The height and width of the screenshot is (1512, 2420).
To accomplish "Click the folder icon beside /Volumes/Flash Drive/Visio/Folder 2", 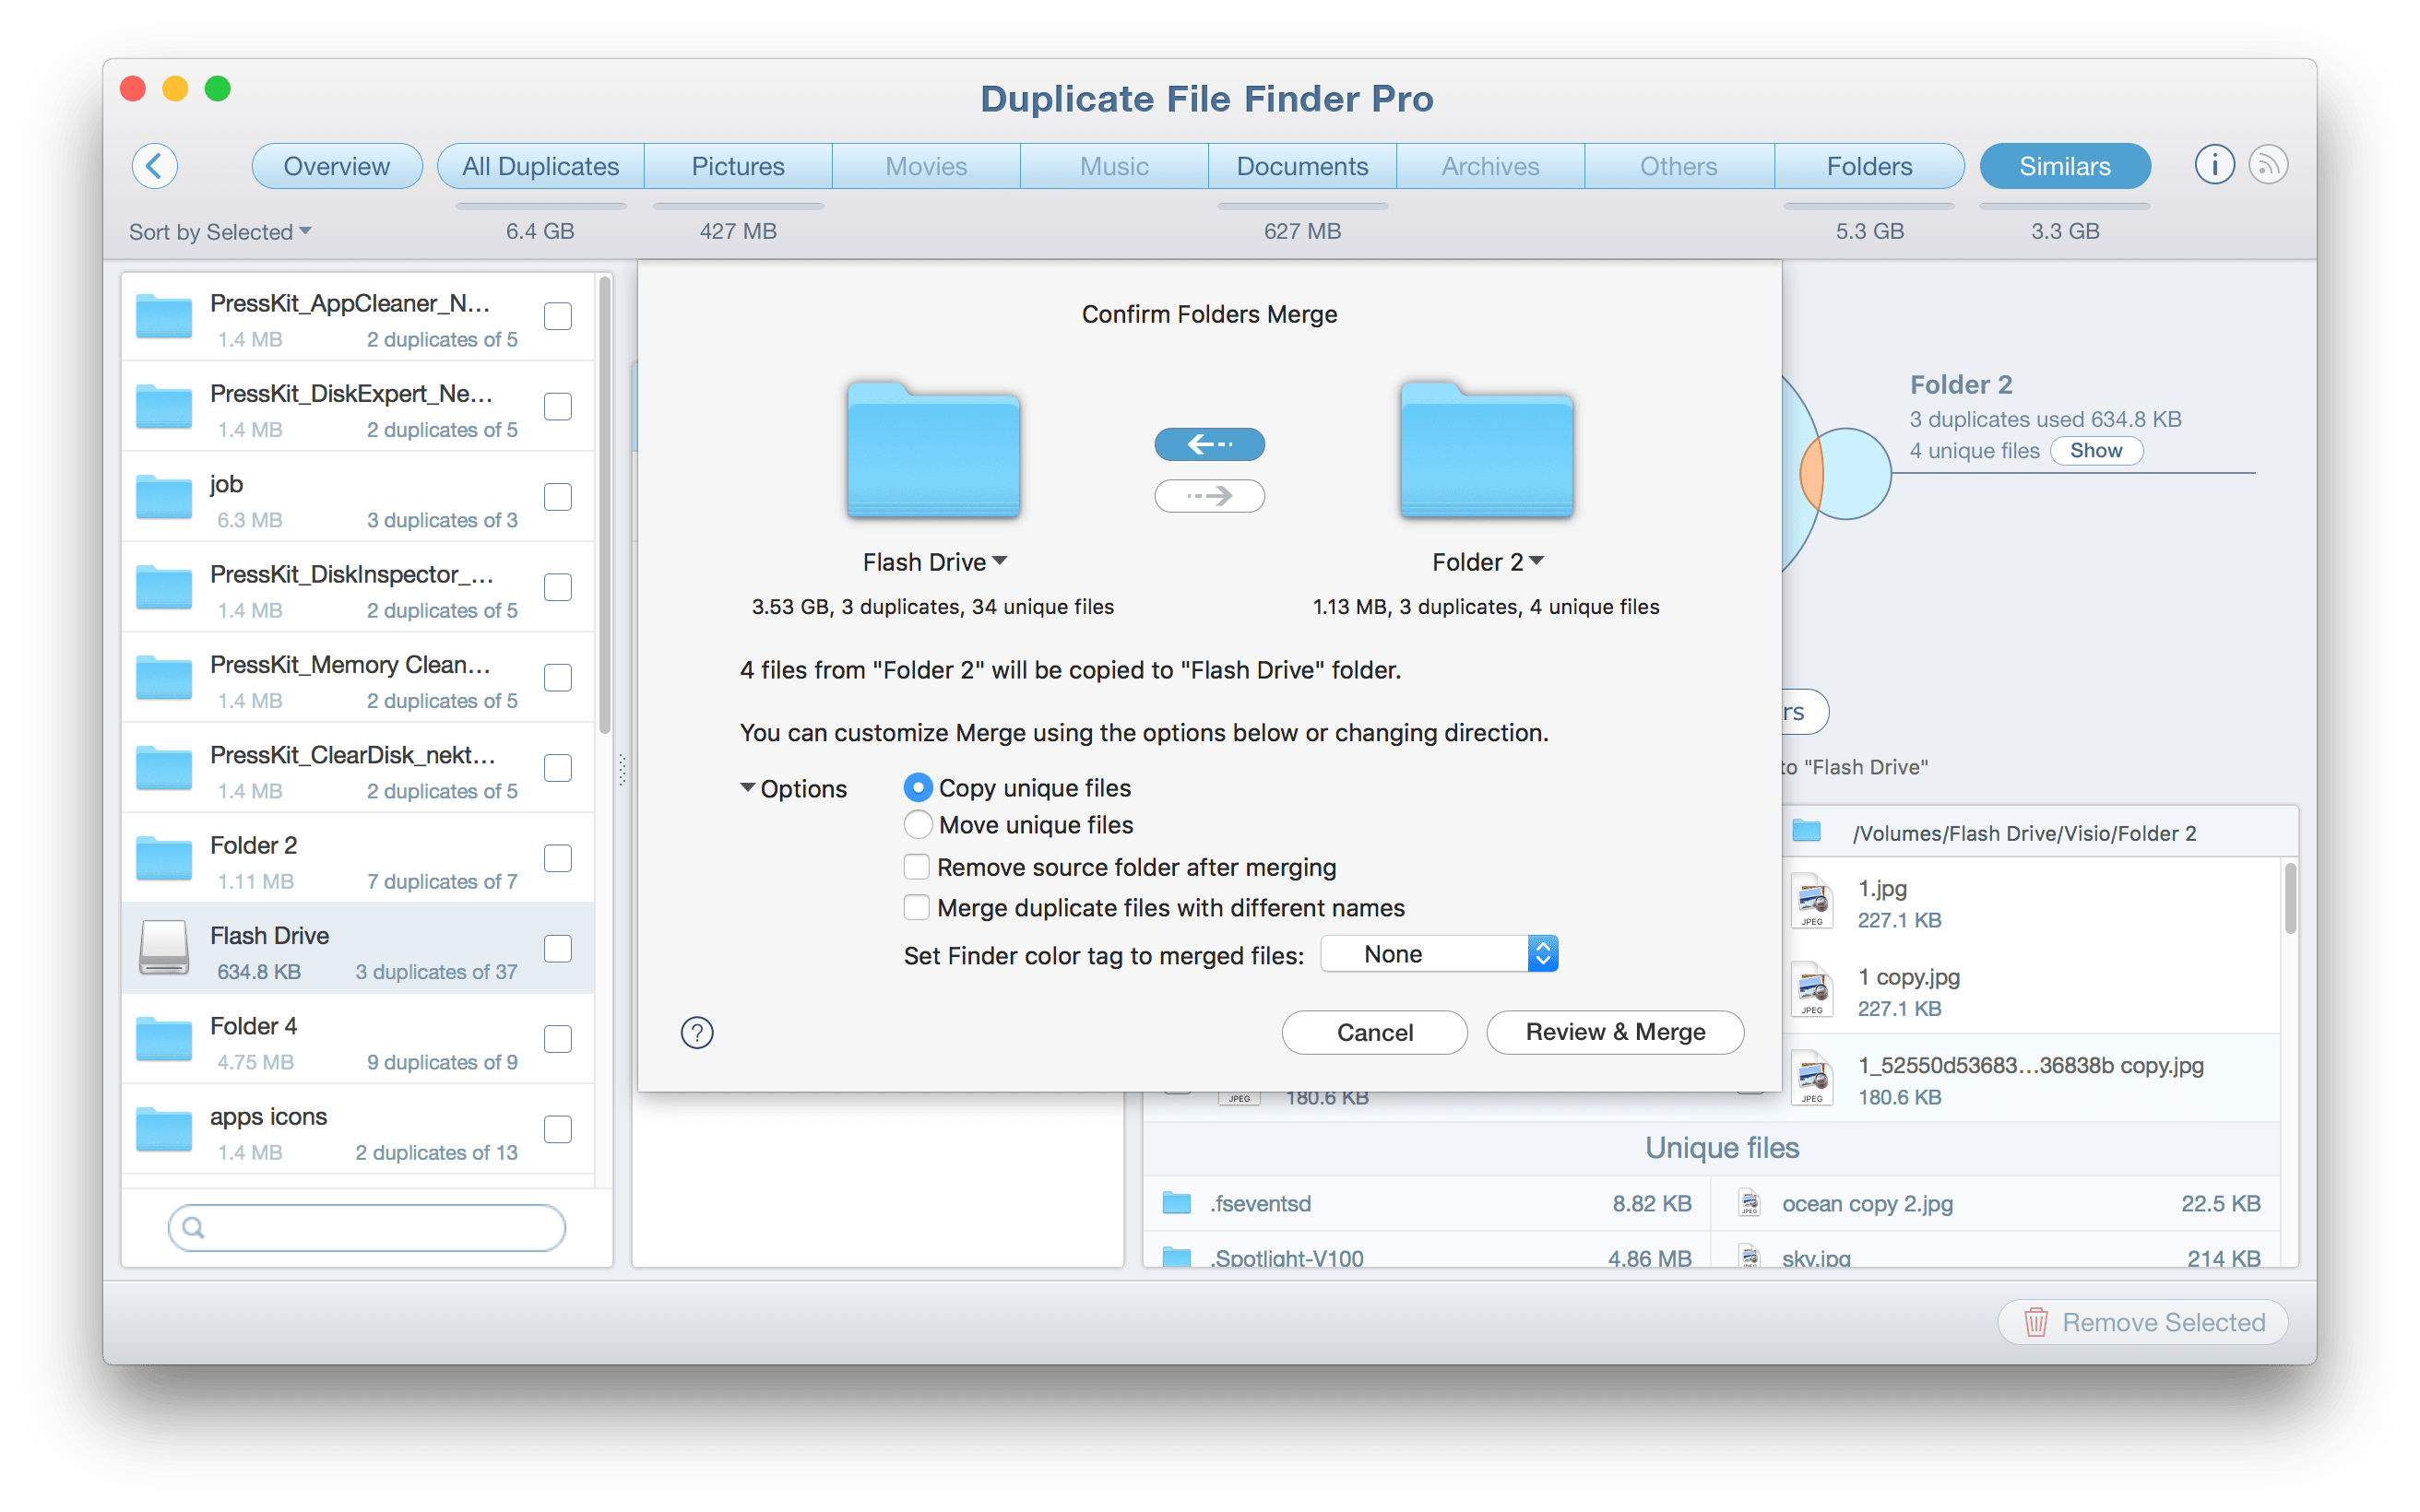I will pyautogui.click(x=1806, y=832).
